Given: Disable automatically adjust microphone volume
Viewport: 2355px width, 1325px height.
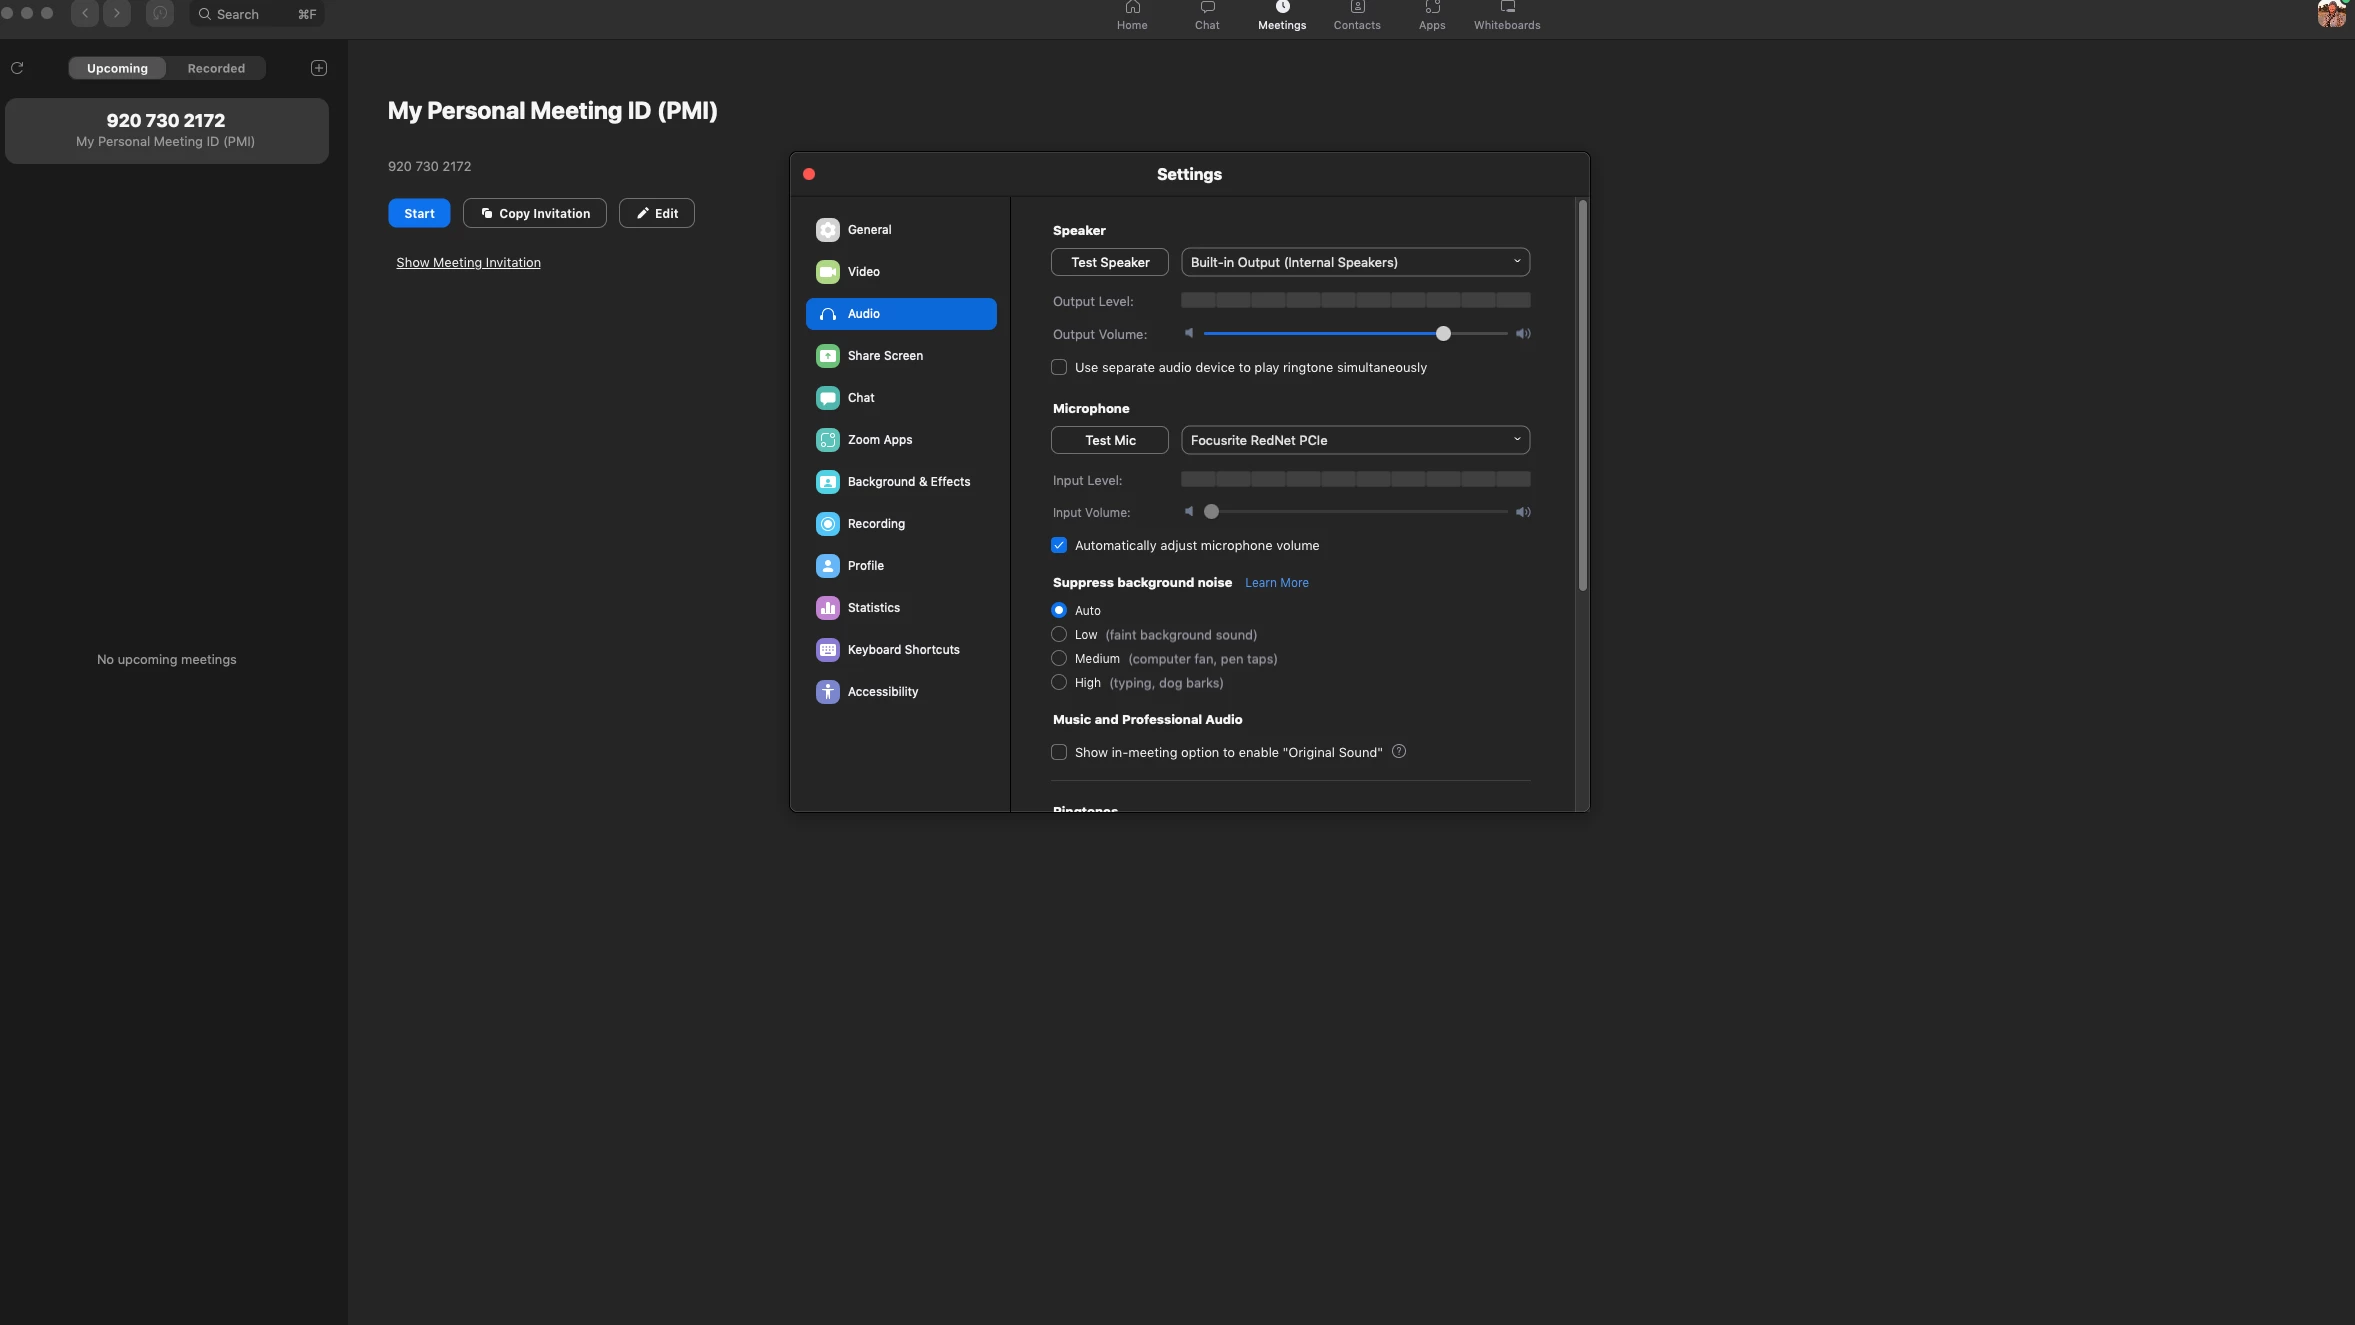Looking at the screenshot, I should point(1059,546).
